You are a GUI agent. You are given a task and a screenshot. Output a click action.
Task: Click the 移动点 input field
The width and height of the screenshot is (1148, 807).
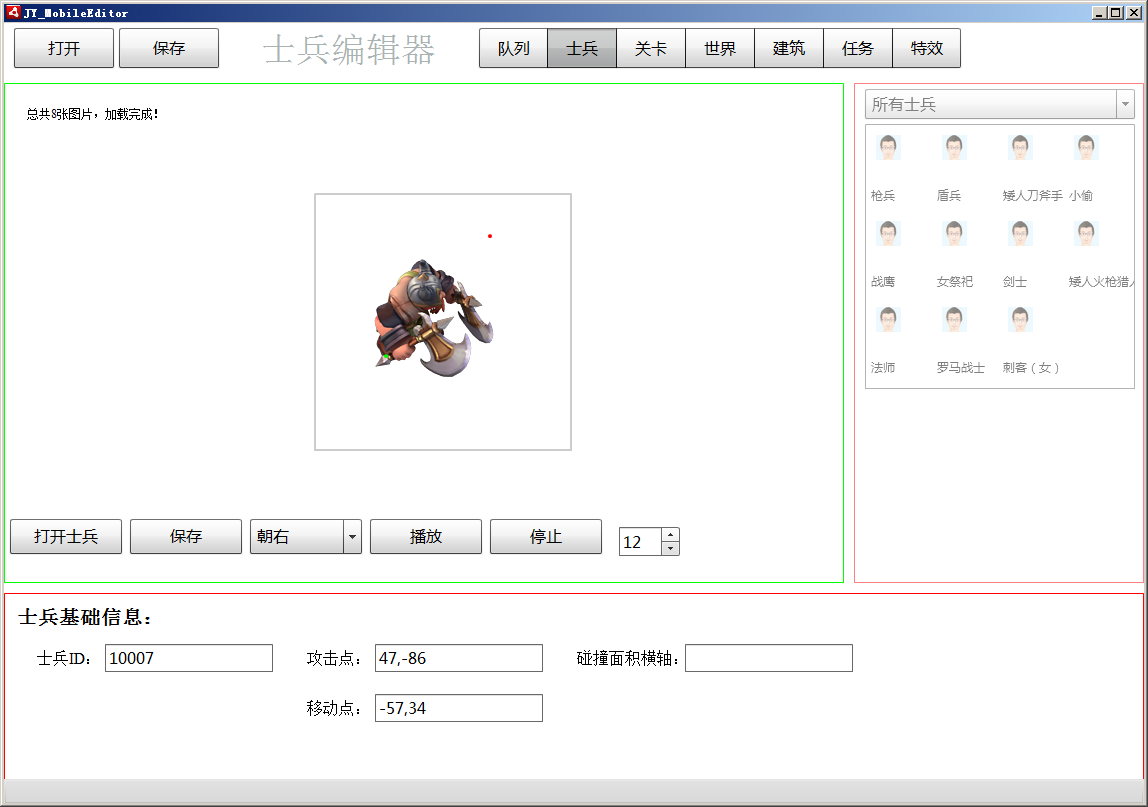click(459, 708)
